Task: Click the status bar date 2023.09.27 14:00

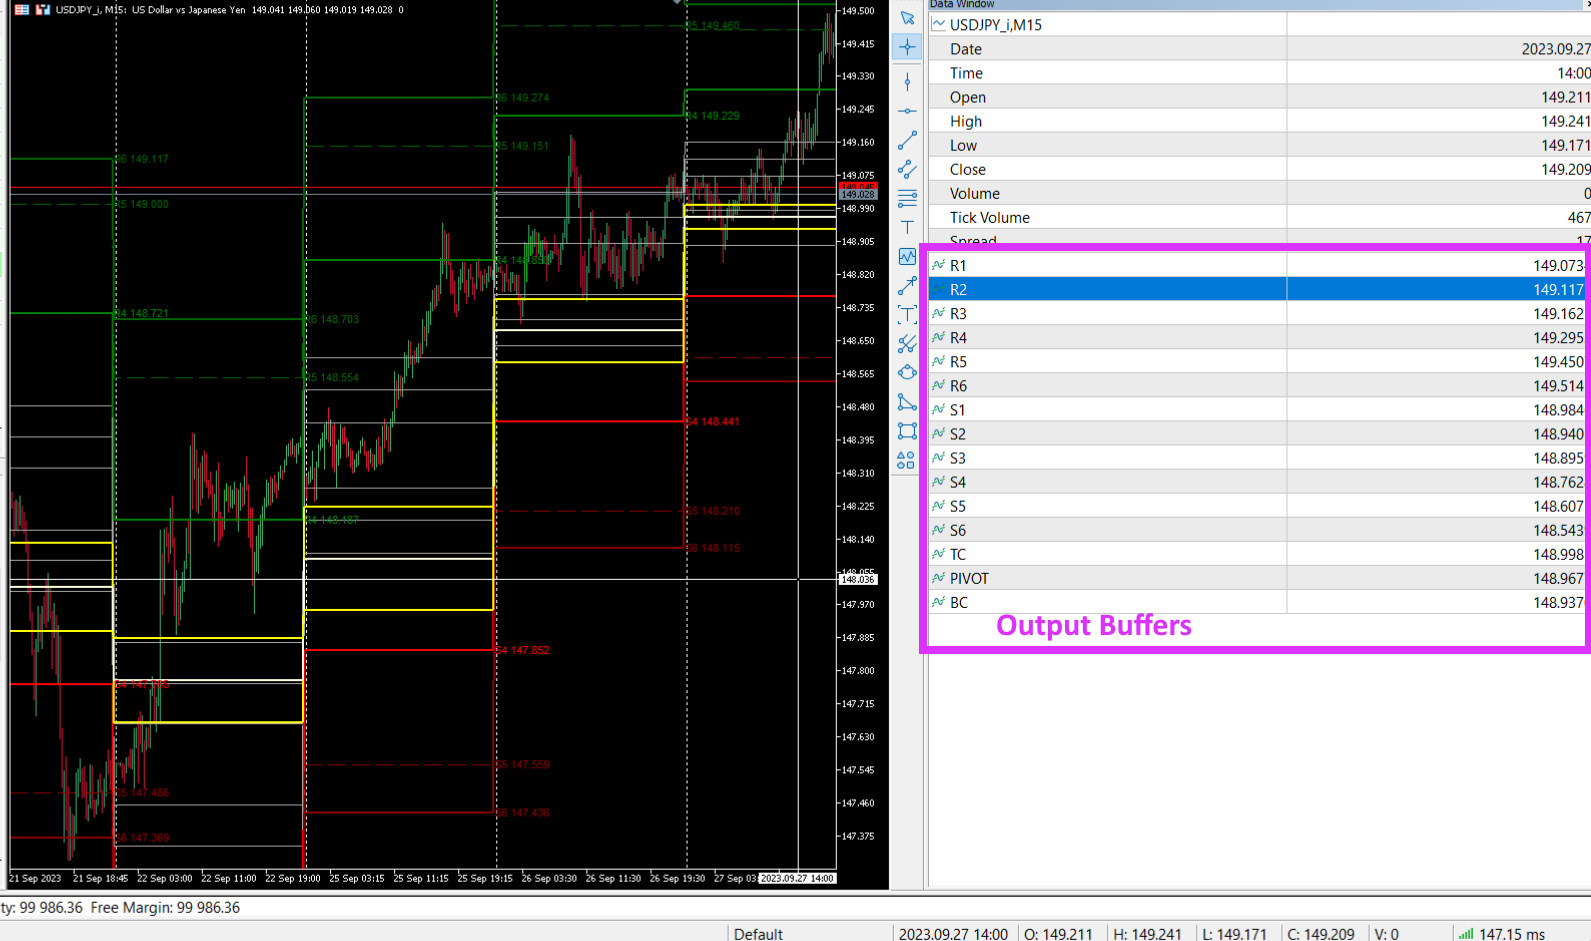Action: [953, 934]
